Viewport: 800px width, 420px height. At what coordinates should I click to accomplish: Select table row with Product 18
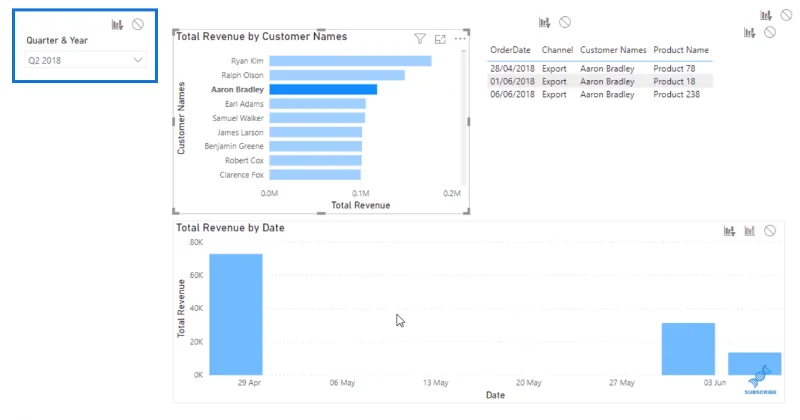coord(600,82)
